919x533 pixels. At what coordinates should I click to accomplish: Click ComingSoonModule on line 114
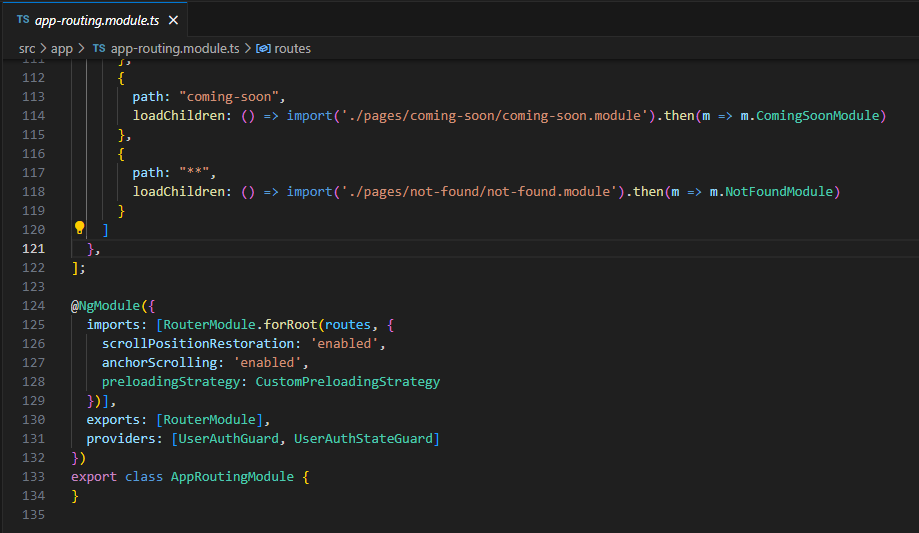click(818, 116)
